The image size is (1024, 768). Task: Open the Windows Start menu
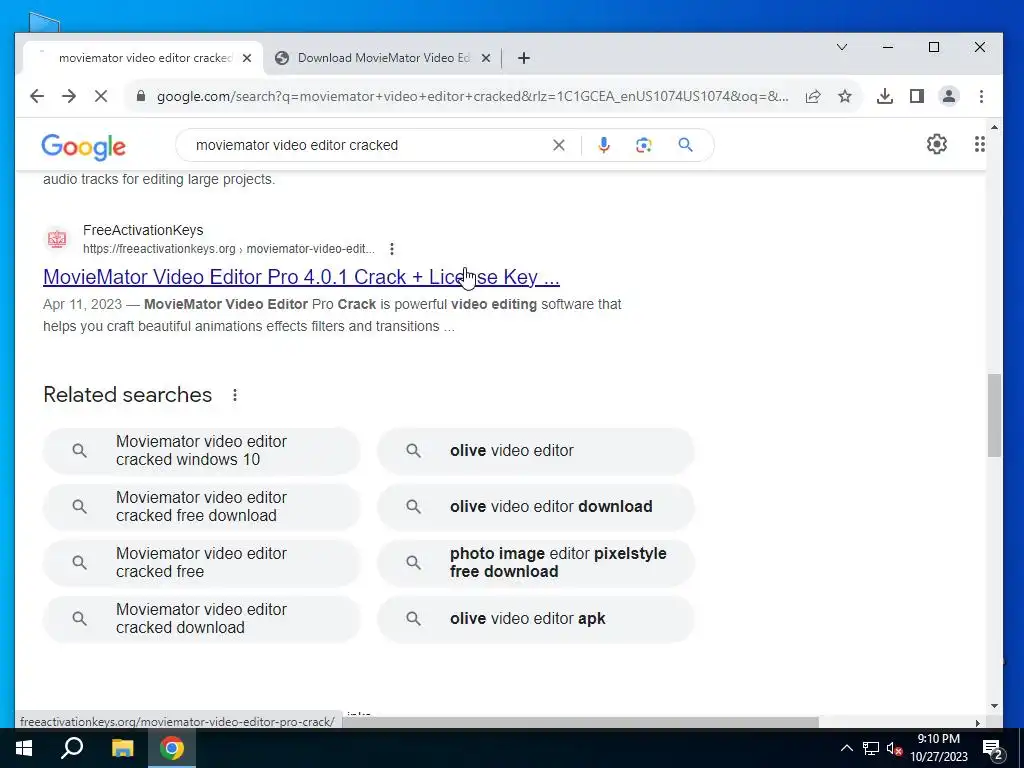click(x=24, y=748)
